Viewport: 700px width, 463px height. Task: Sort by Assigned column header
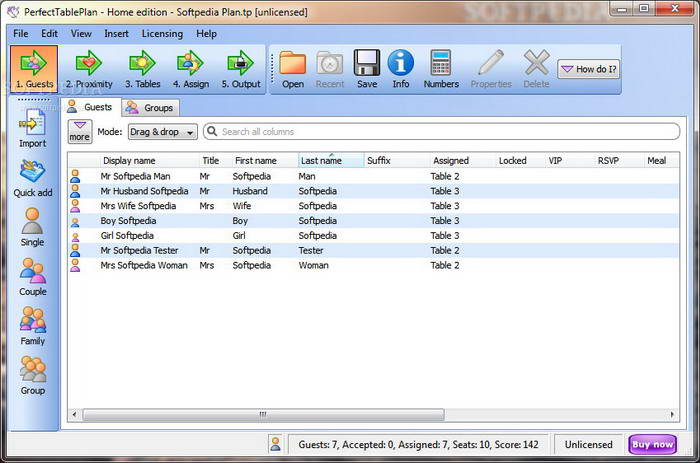462,160
